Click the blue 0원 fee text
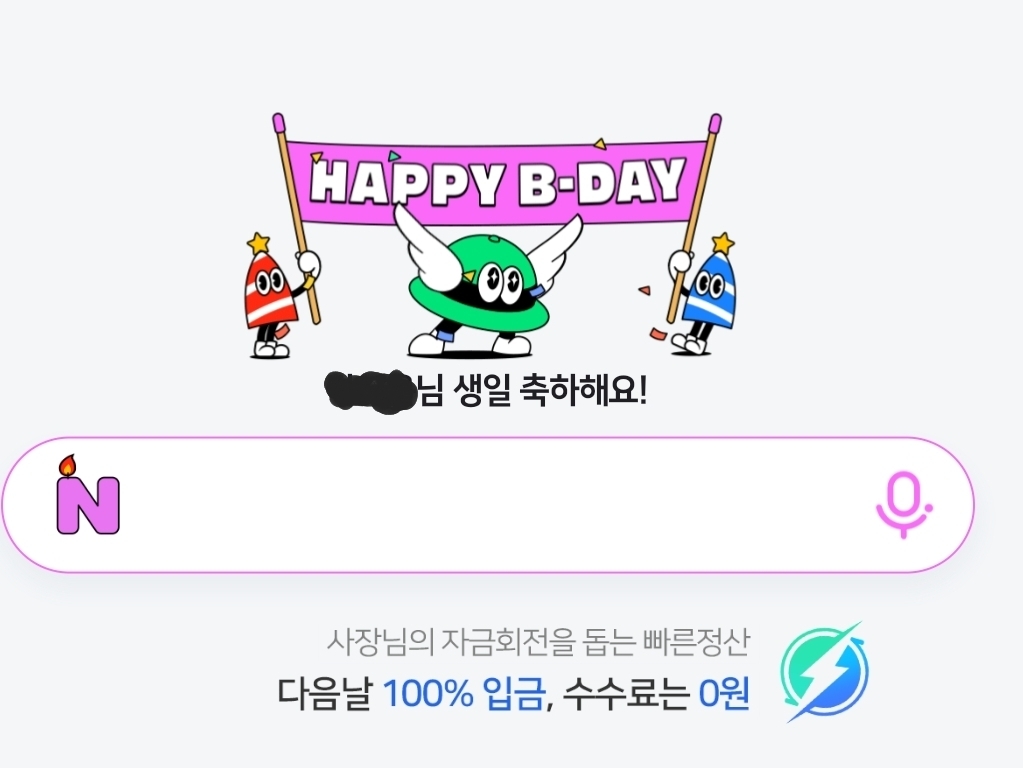The width and height of the screenshot is (1023, 768). point(724,694)
